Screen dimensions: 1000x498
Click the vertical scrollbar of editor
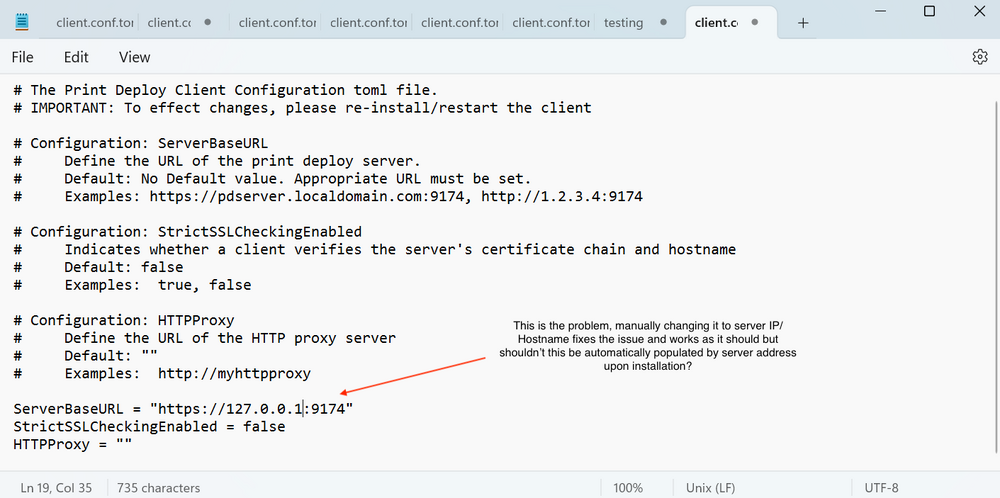tap(996, 274)
